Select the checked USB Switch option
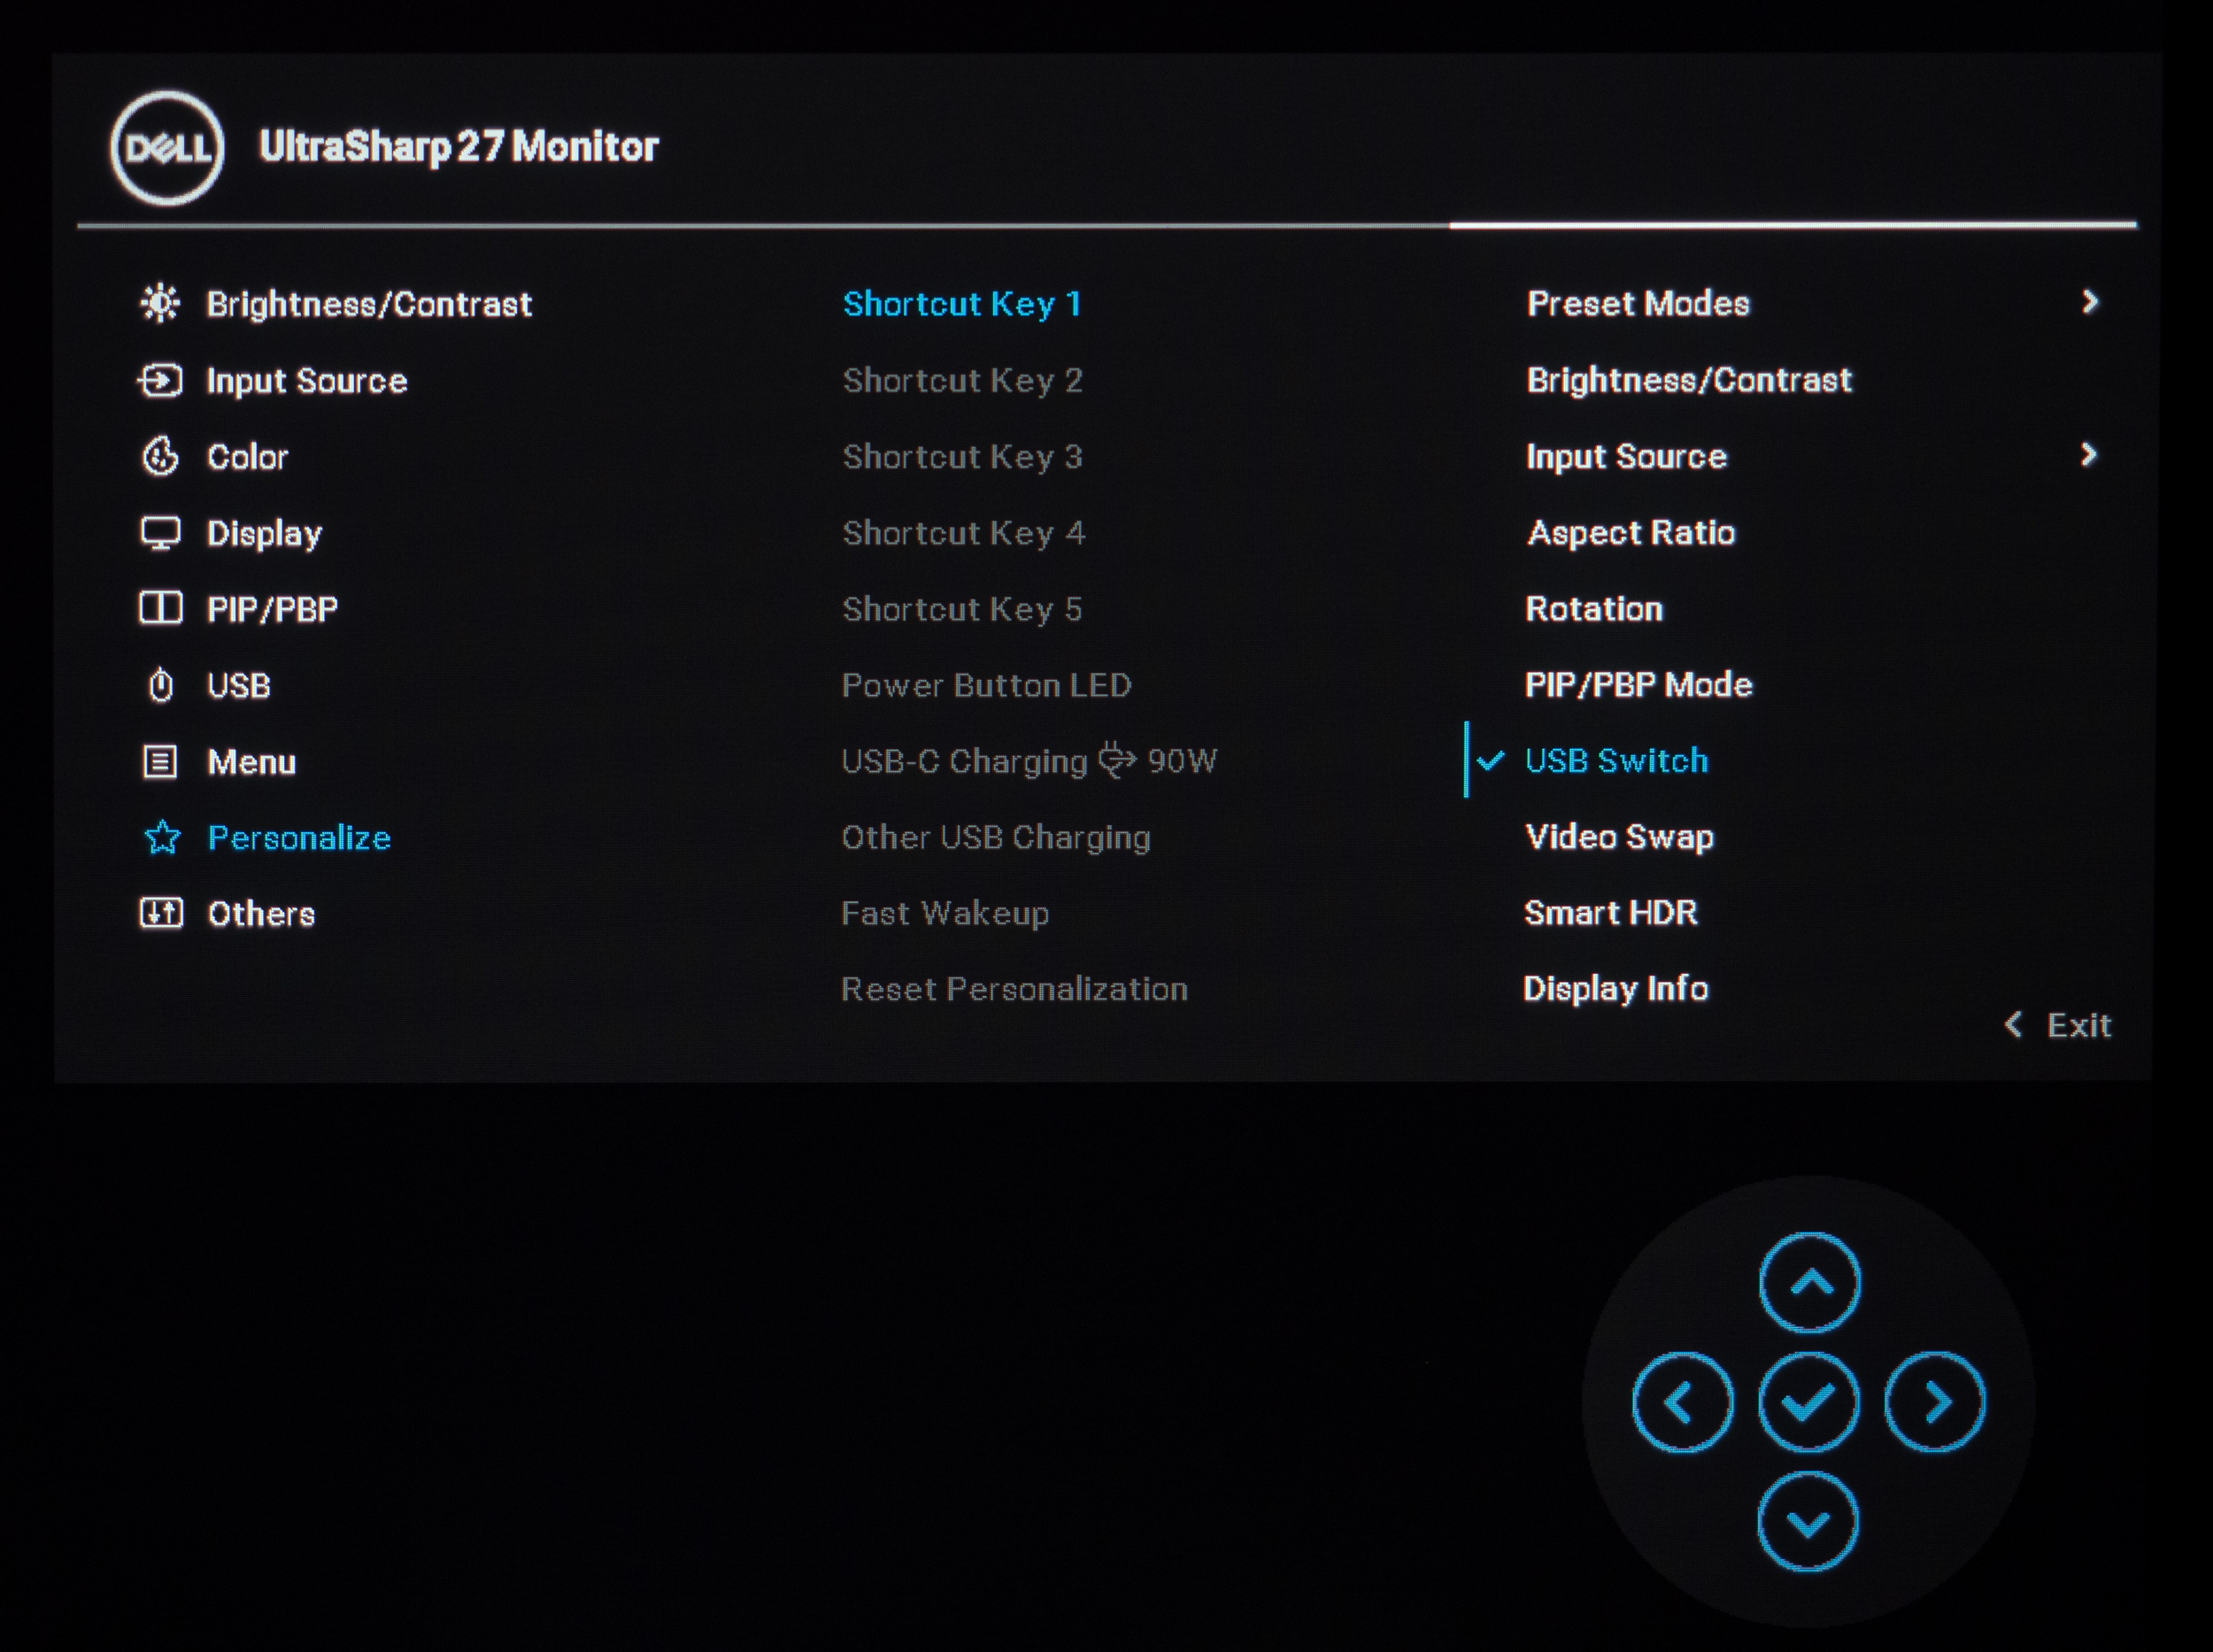The image size is (2213, 1652). point(1616,761)
